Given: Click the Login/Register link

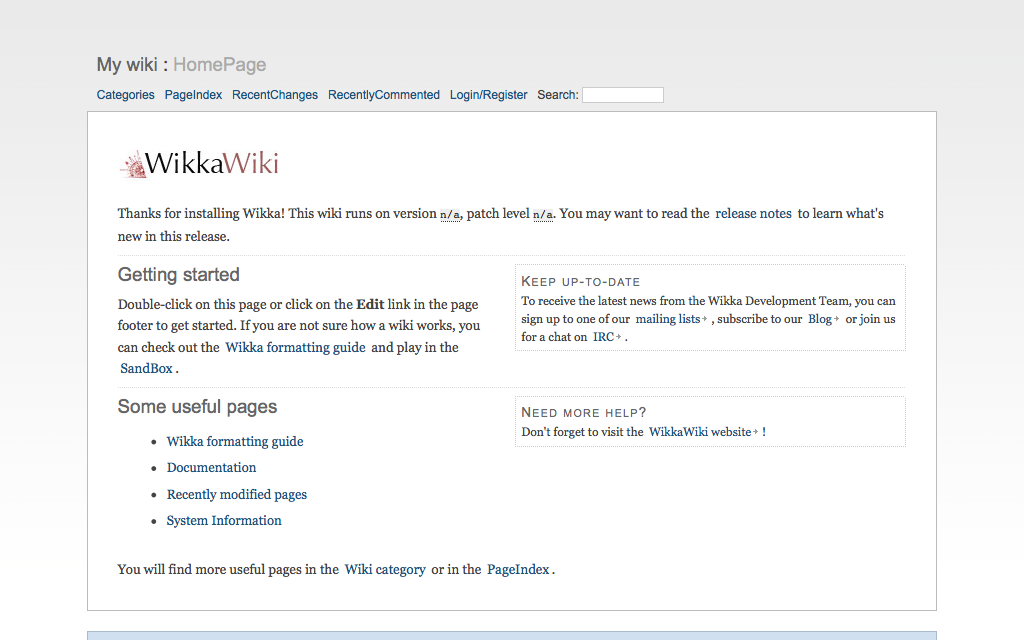Looking at the screenshot, I should [x=488, y=95].
